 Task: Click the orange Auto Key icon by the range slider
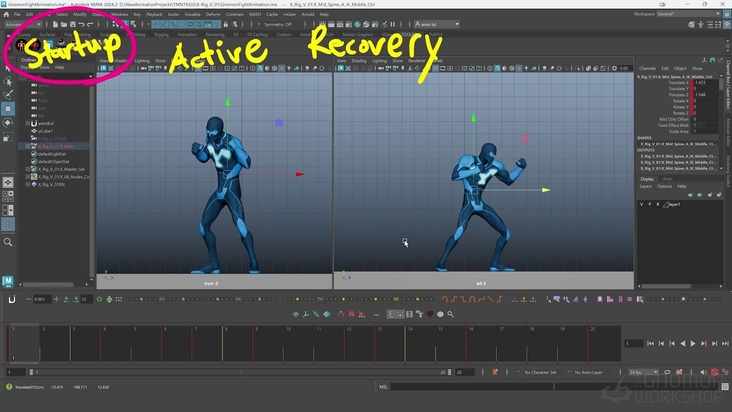pos(495,372)
